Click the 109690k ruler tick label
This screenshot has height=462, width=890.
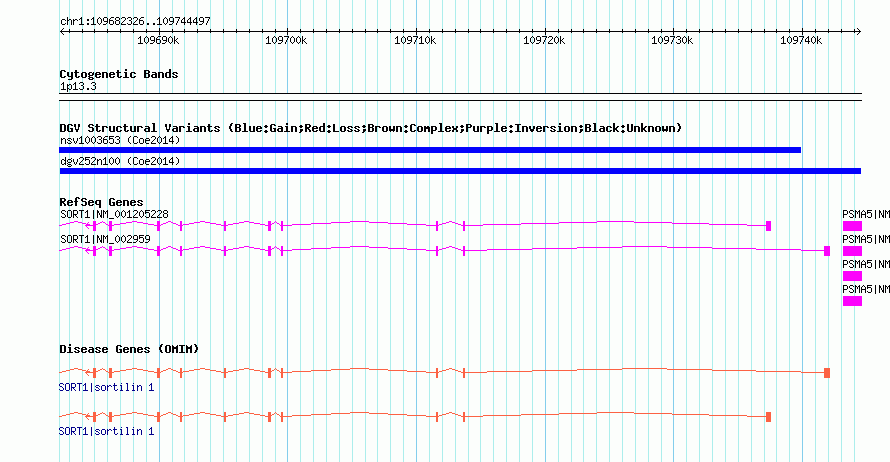click(x=158, y=40)
